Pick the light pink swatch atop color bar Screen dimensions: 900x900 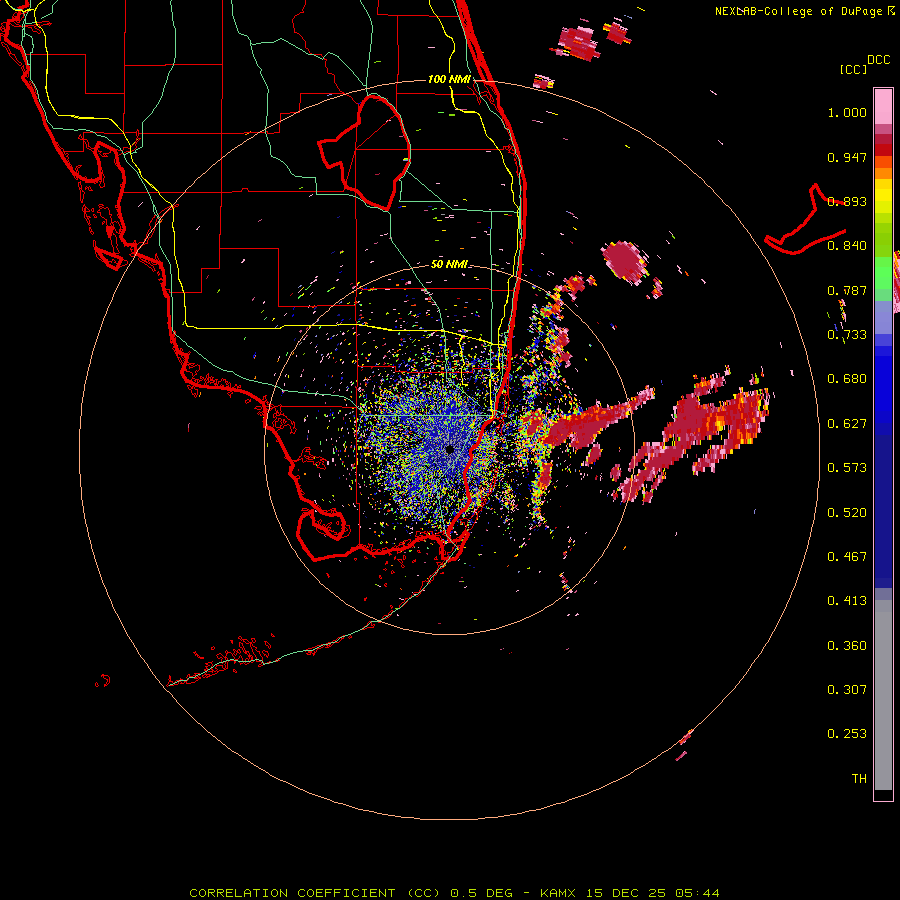[883, 106]
